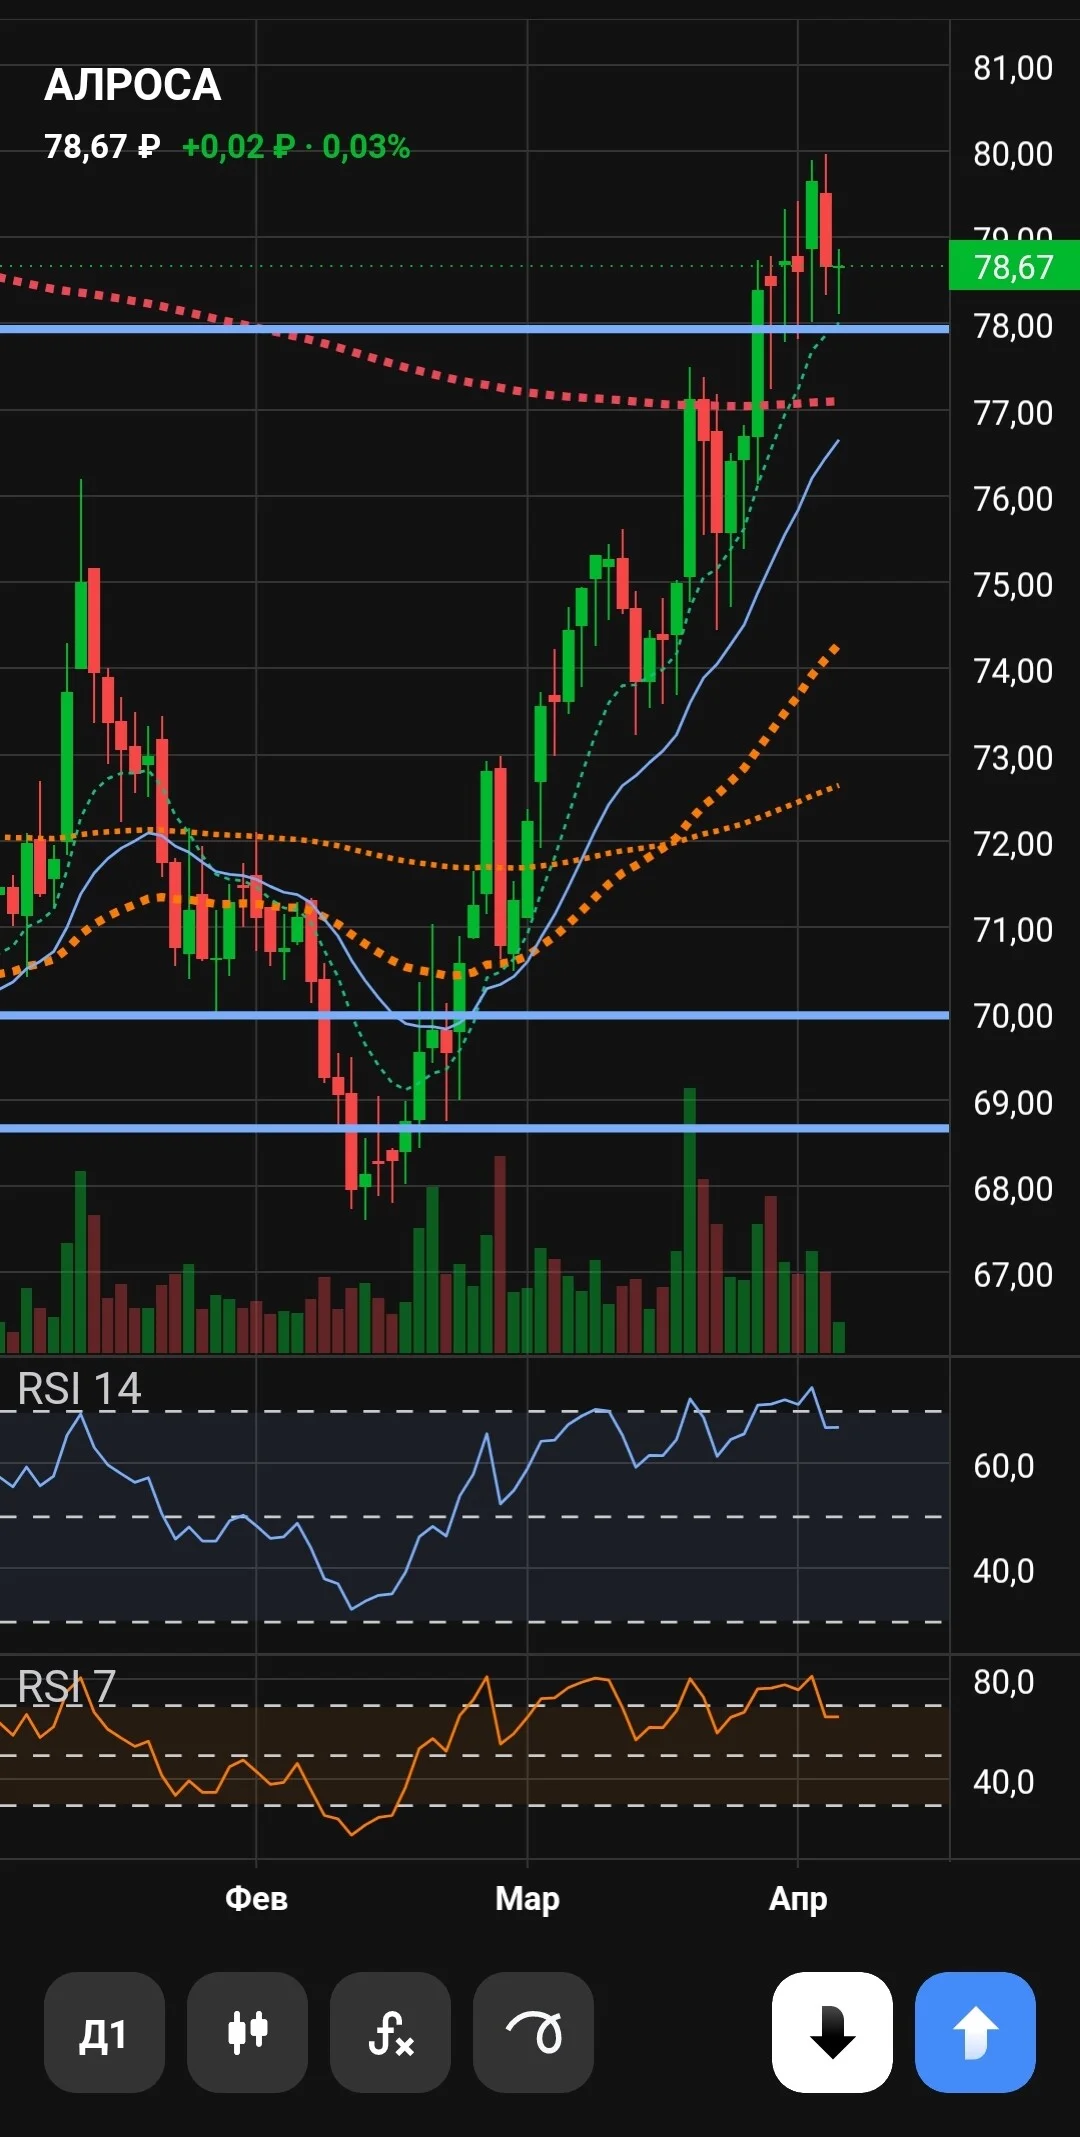The width and height of the screenshot is (1080, 2137).
Task: Open the drawing tools curve icon
Action: click(x=533, y=2032)
